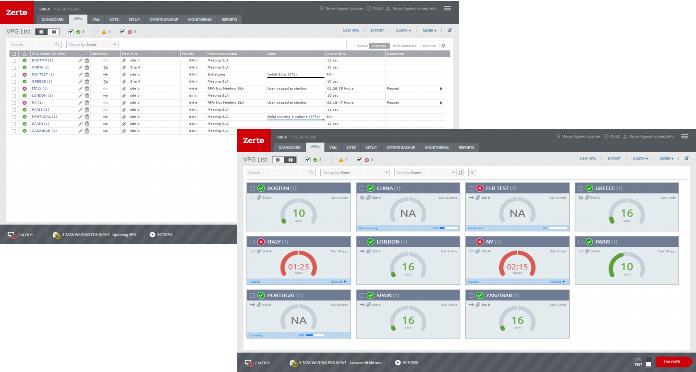The image size is (696, 372).
Task: Open the hamburger menu in front window header
Action: click(x=684, y=136)
